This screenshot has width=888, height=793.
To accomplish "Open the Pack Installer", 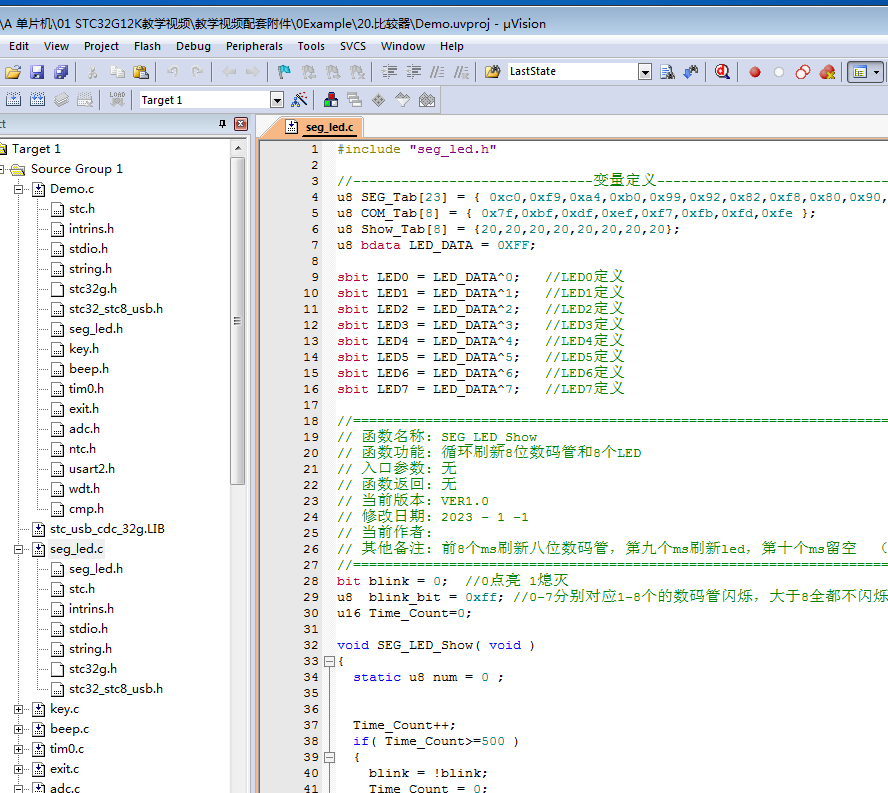I will coord(426,100).
